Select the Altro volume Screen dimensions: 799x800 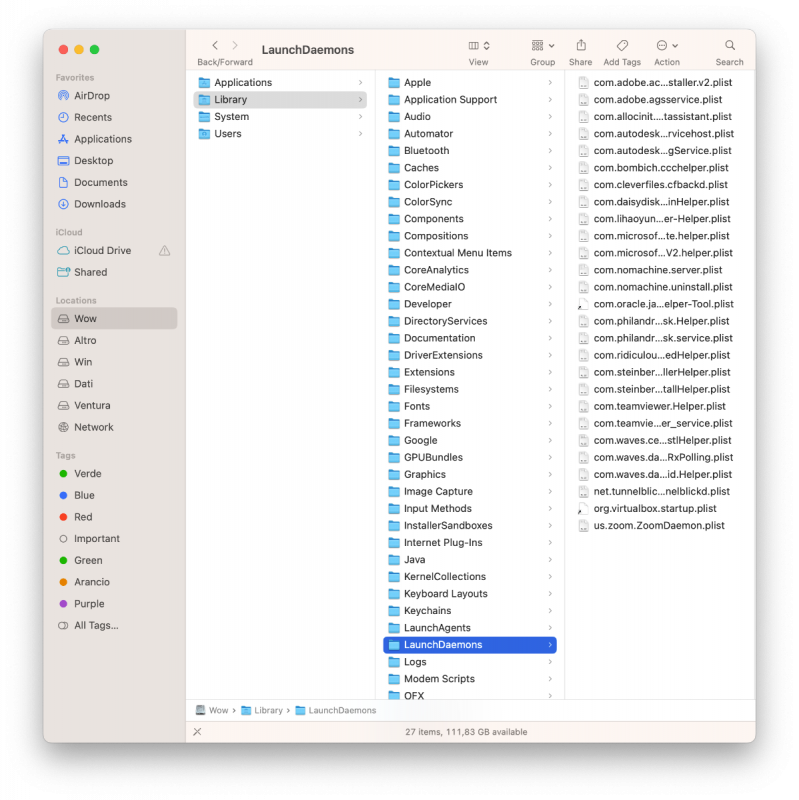[x=114, y=340]
